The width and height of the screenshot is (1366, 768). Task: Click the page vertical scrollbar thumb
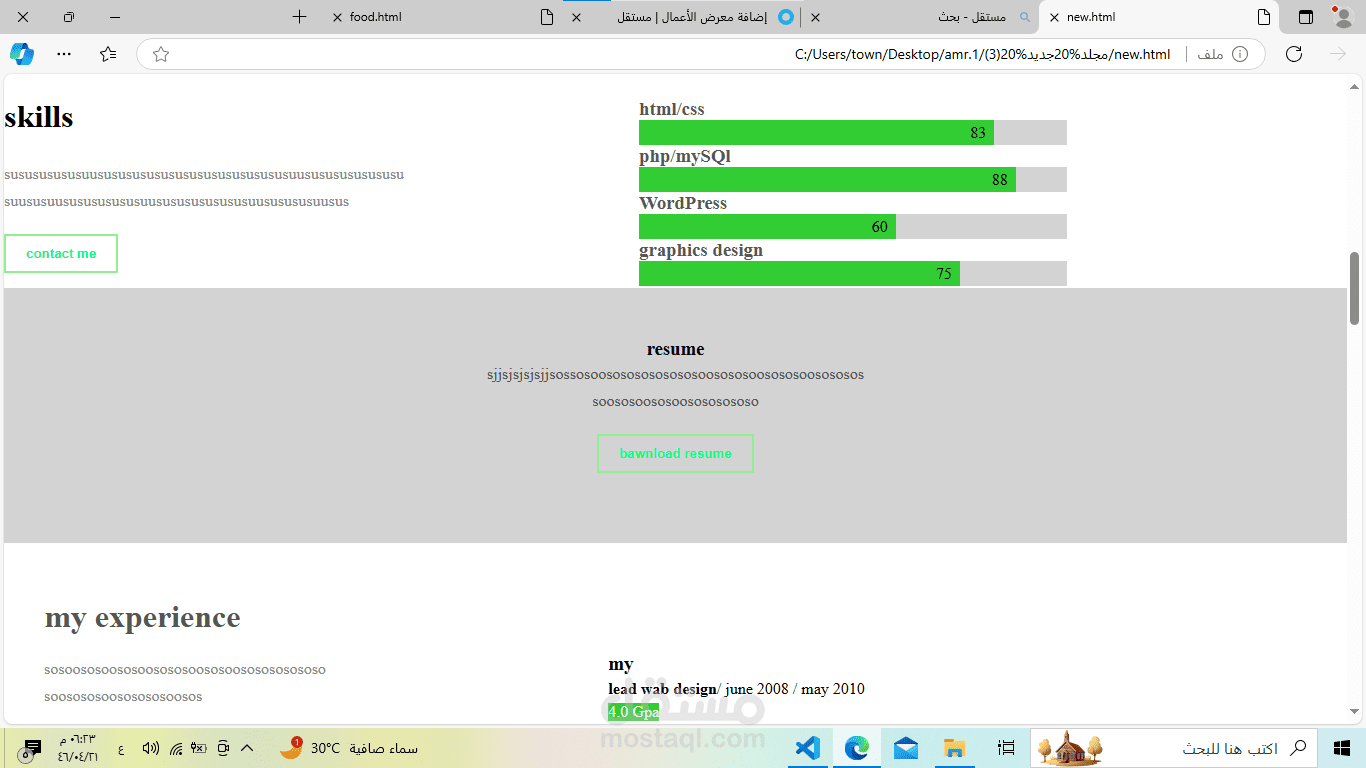pyautogui.click(x=1355, y=288)
